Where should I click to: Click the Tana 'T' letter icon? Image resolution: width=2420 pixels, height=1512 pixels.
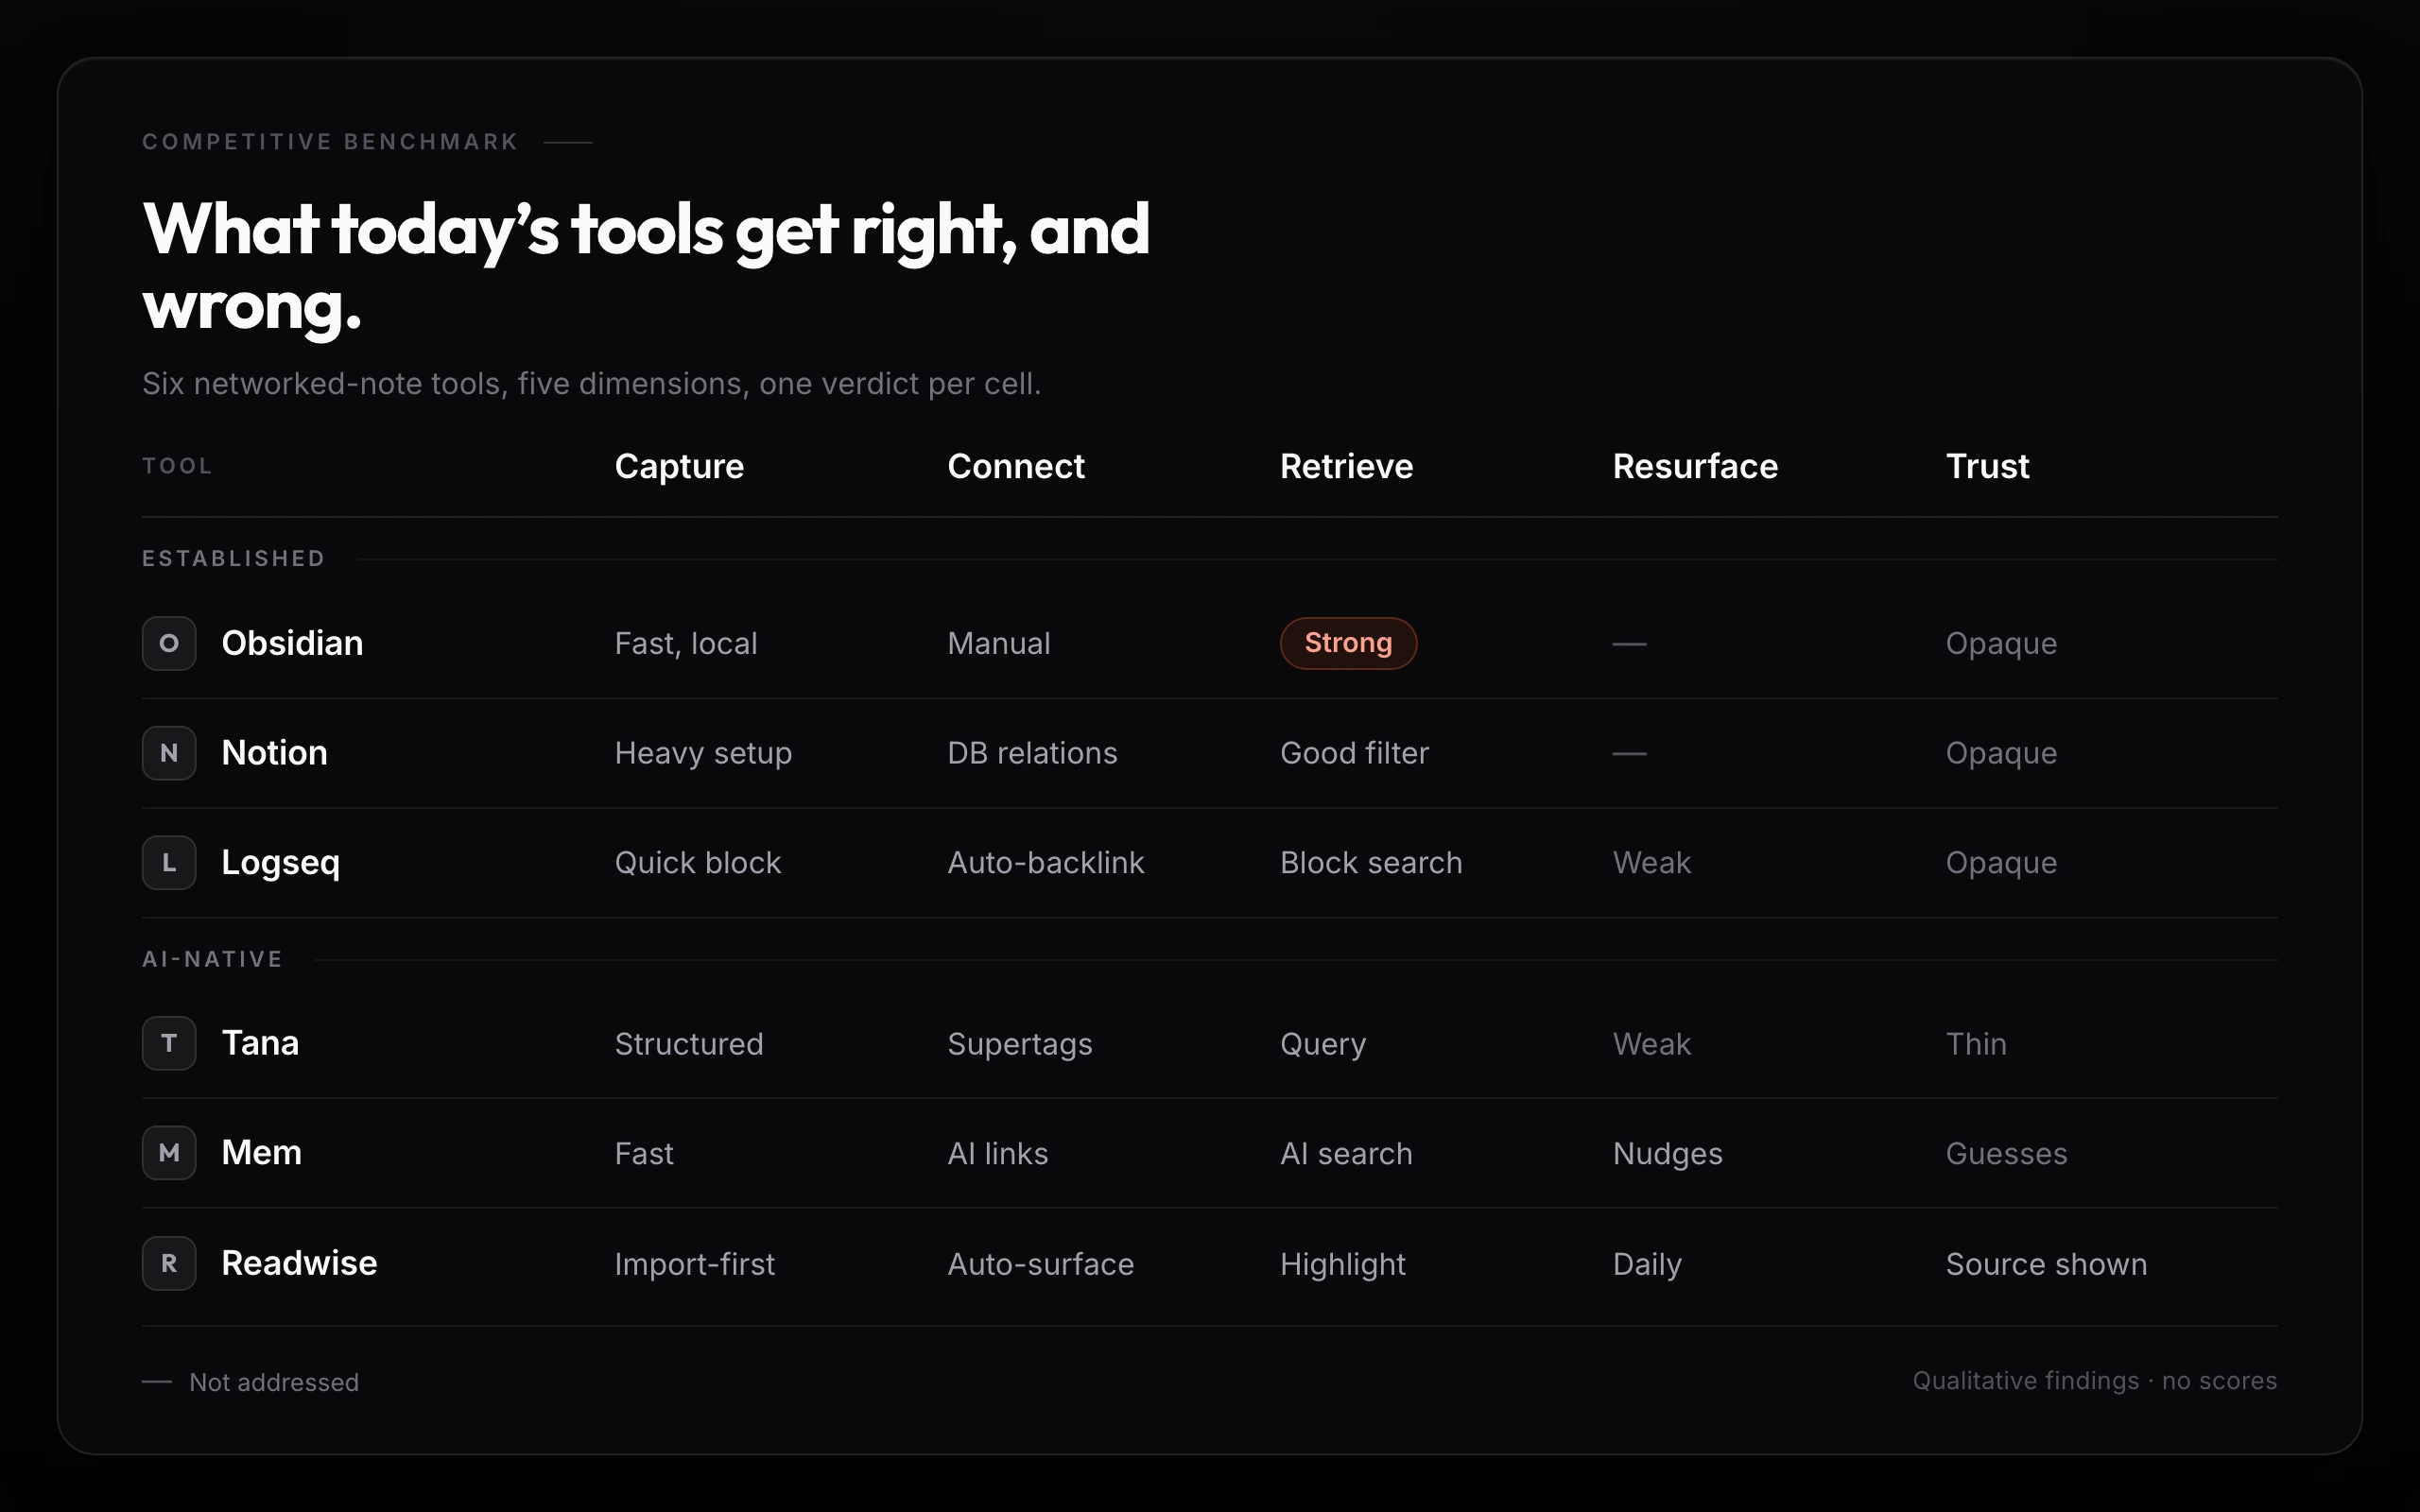point(169,1043)
